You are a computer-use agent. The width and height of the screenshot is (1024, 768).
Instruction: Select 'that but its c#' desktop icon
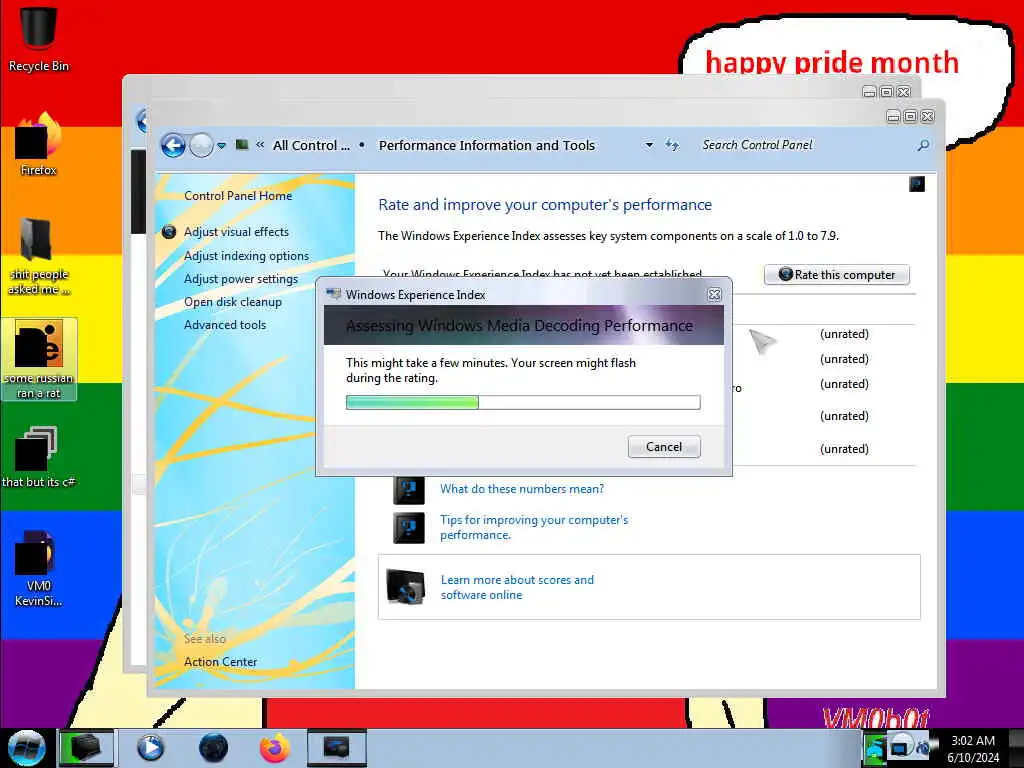(39, 457)
